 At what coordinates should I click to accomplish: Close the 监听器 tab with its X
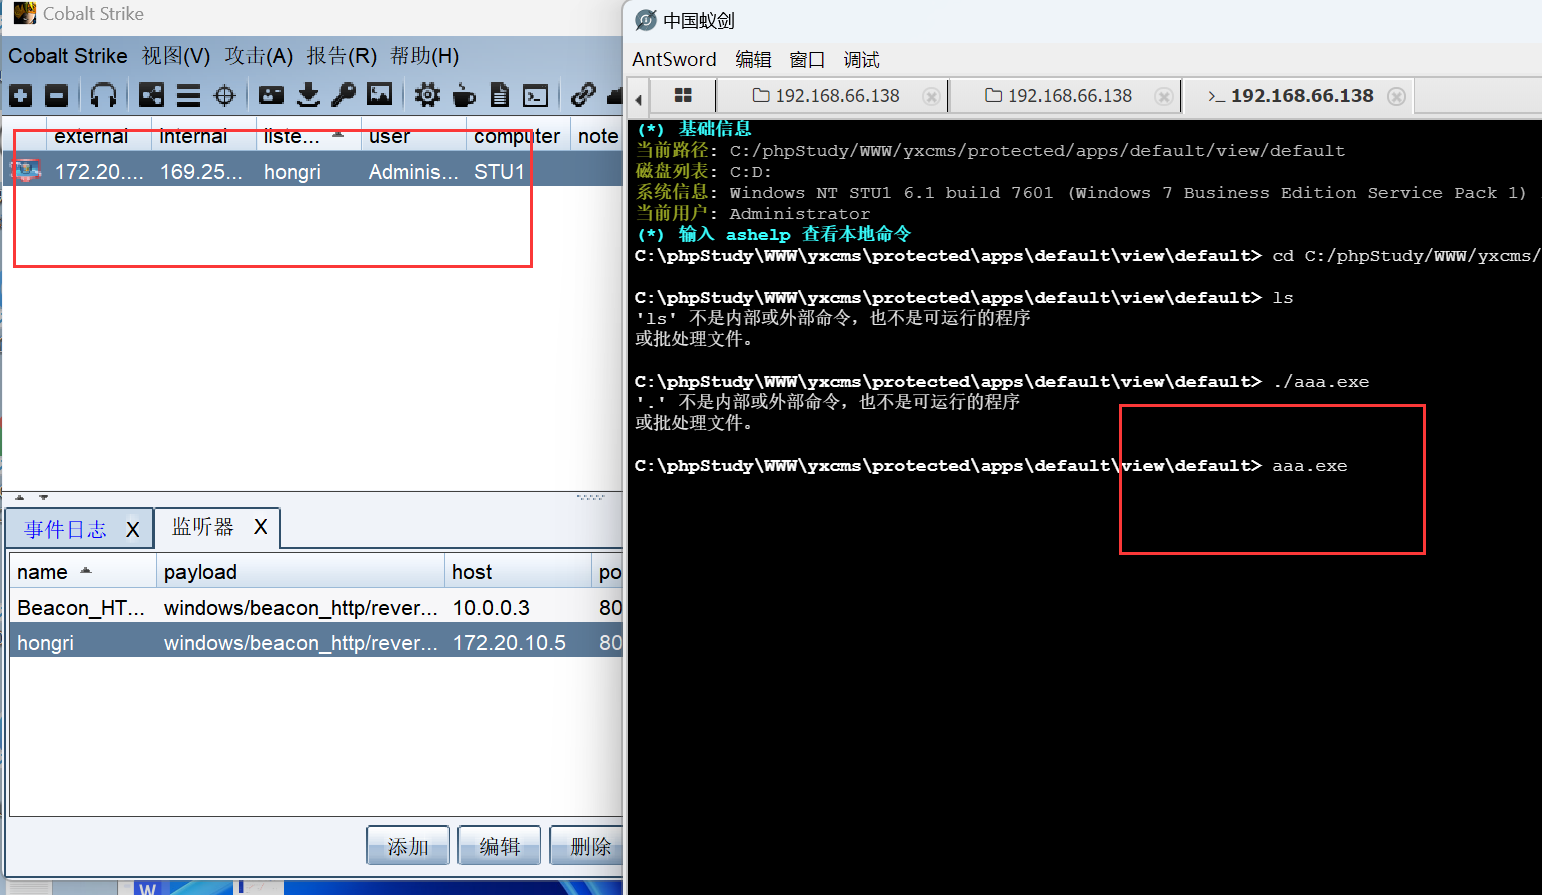point(260,527)
